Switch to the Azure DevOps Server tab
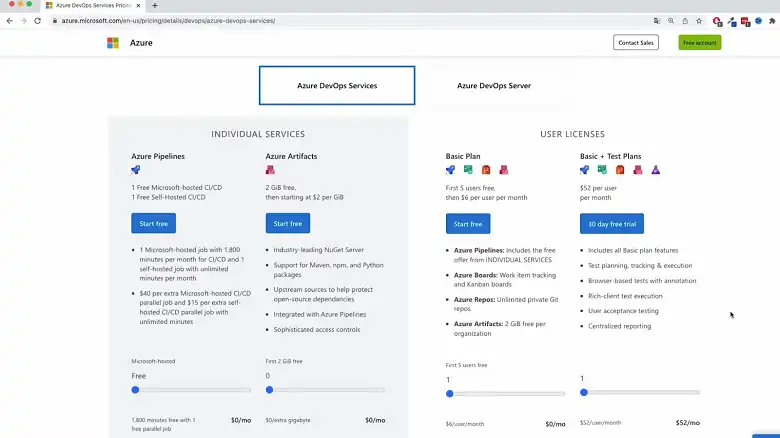Image resolution: width=780 pixels, height=438 pixels. click(494, 86)
